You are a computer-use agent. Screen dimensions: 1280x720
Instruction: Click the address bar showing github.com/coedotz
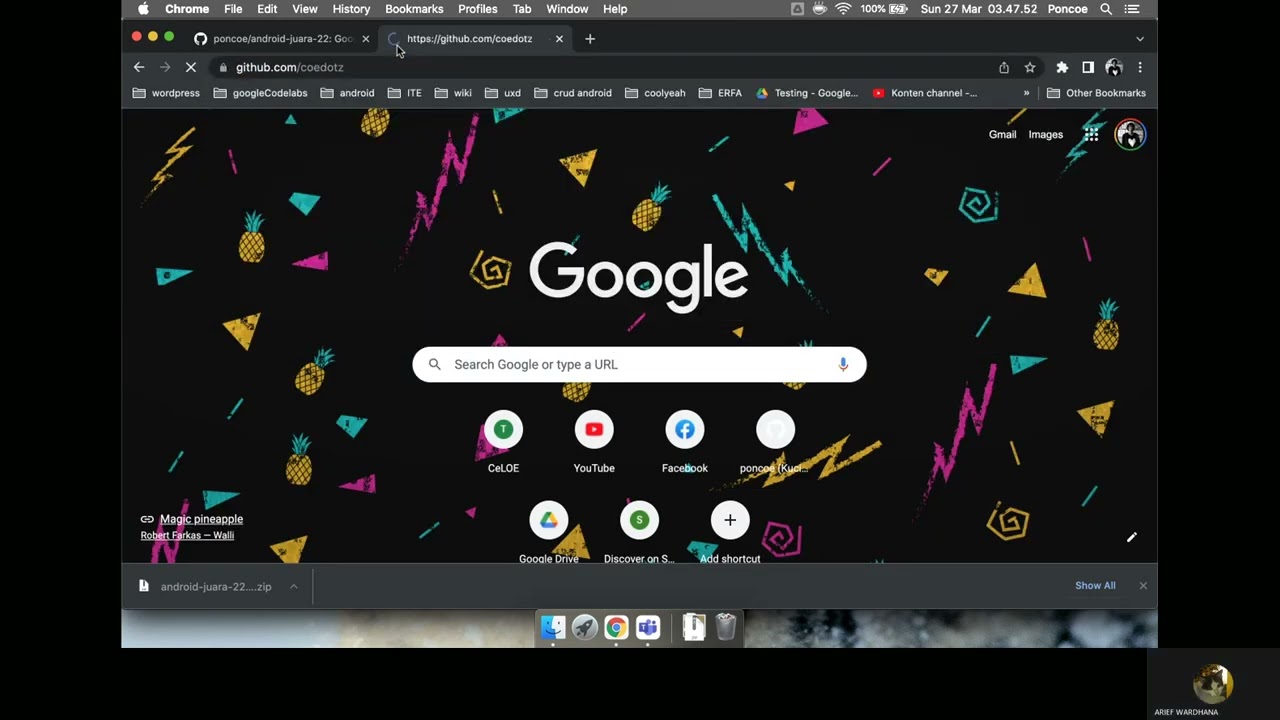(605, 67)
